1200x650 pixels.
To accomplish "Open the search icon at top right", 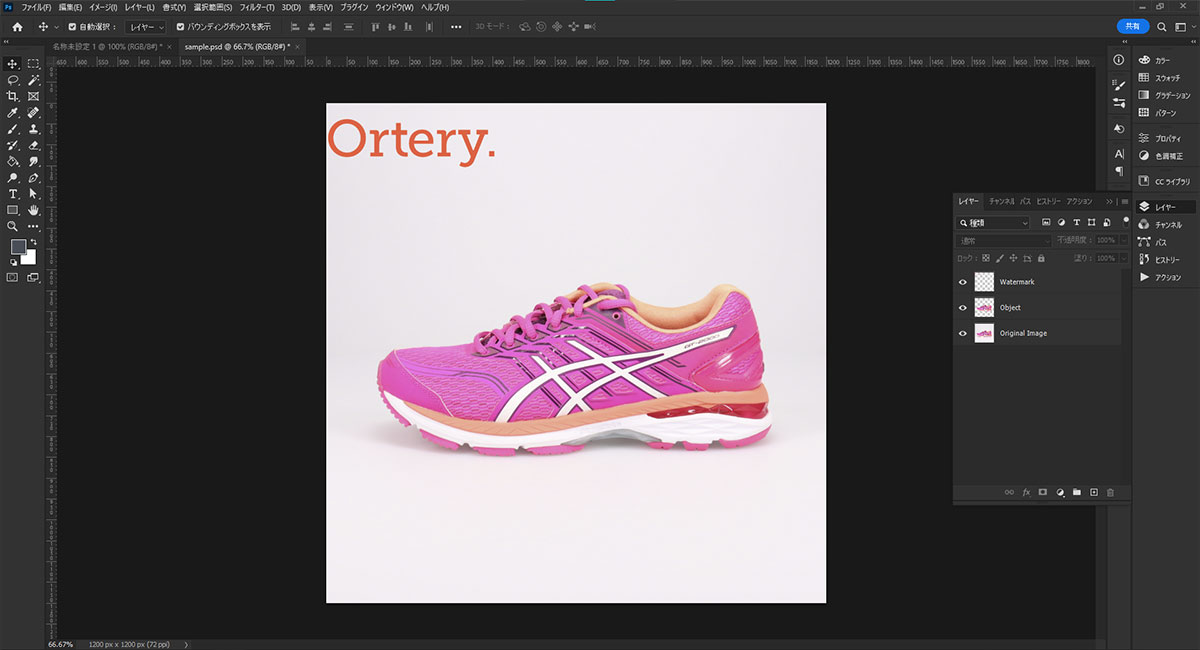I will click(1161, 27).
